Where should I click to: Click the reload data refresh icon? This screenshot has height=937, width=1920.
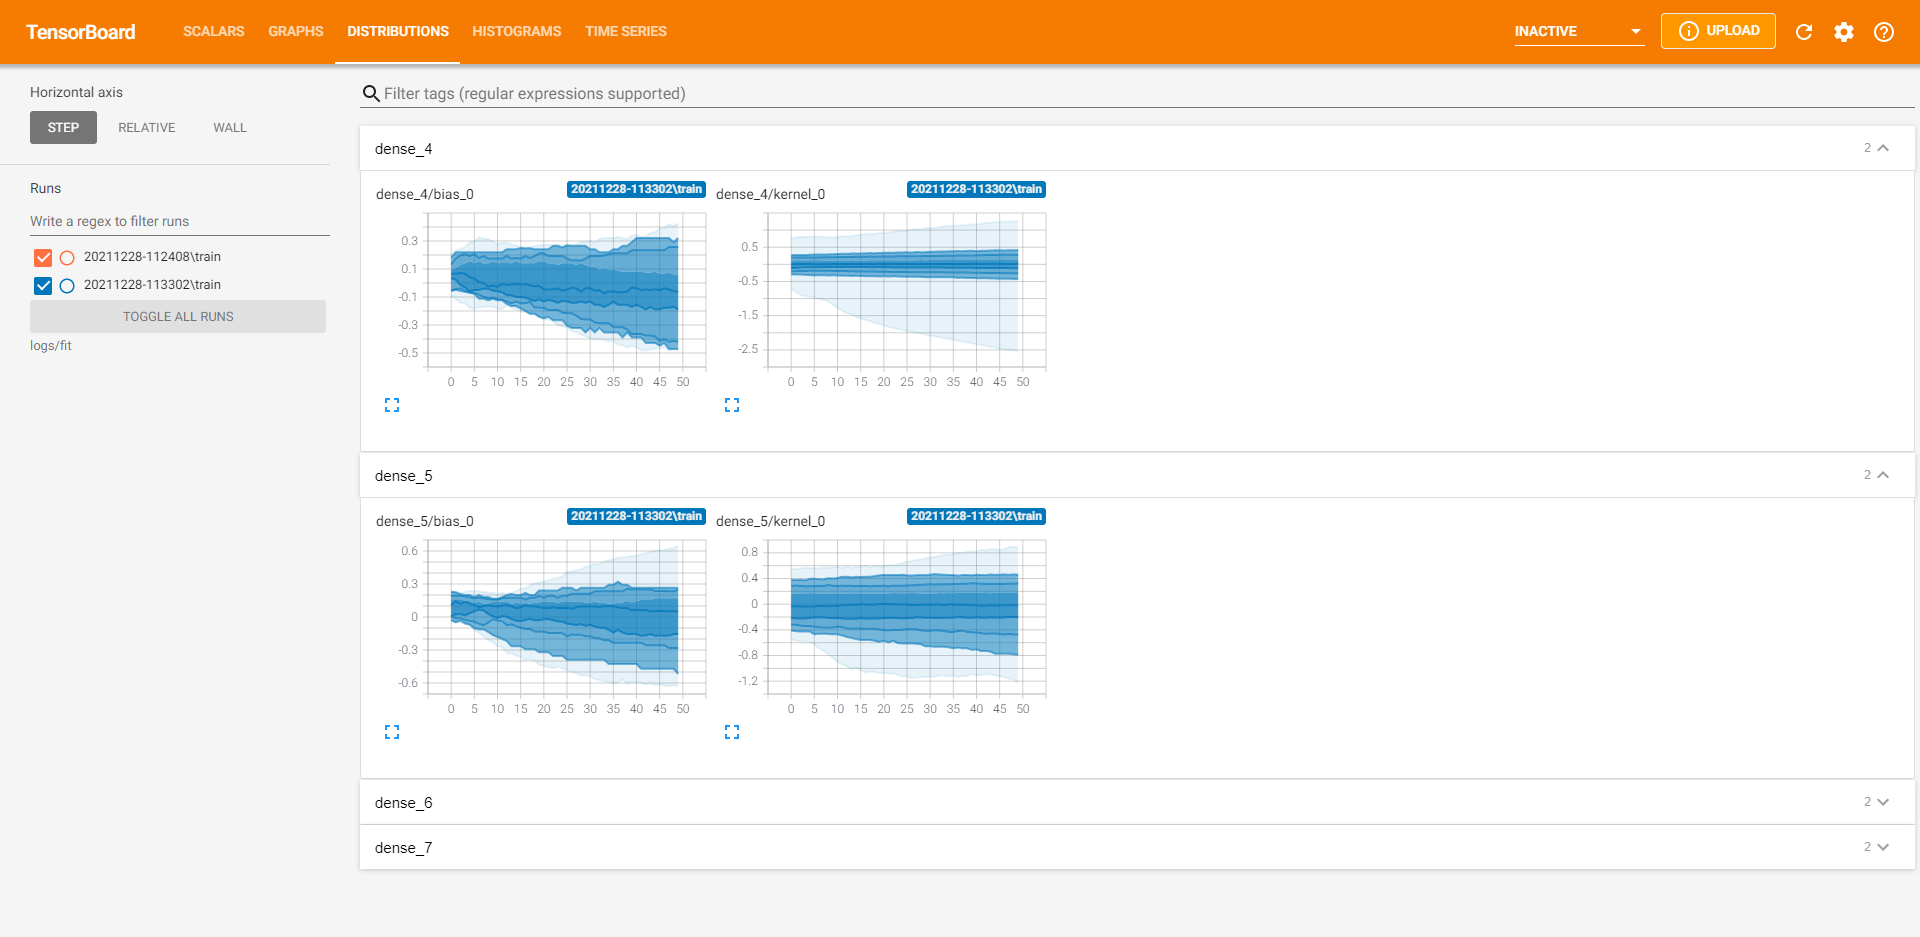(1804, 32)
